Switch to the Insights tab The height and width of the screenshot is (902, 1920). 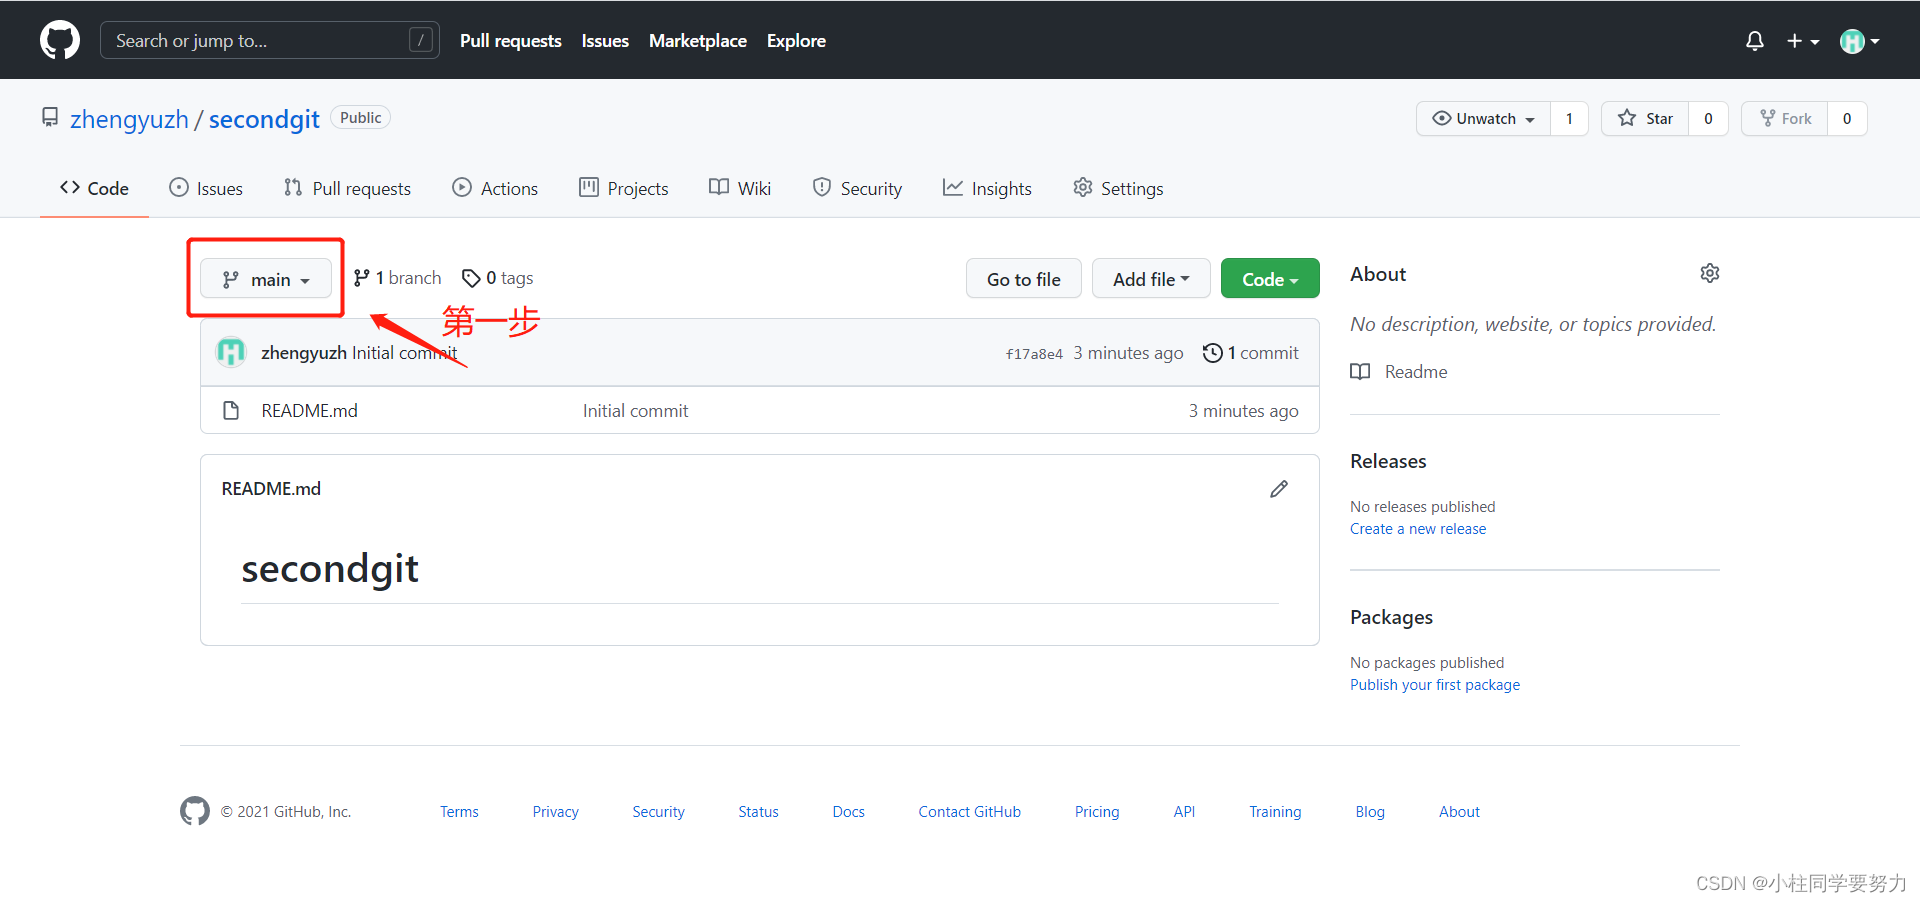tap(987, 188)
